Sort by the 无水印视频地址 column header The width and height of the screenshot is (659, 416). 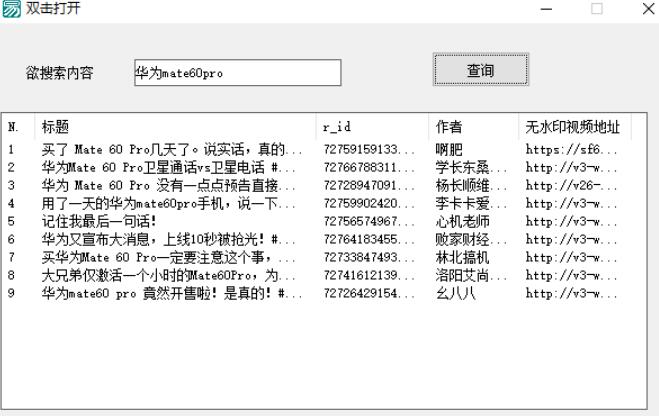coord(575,126)
